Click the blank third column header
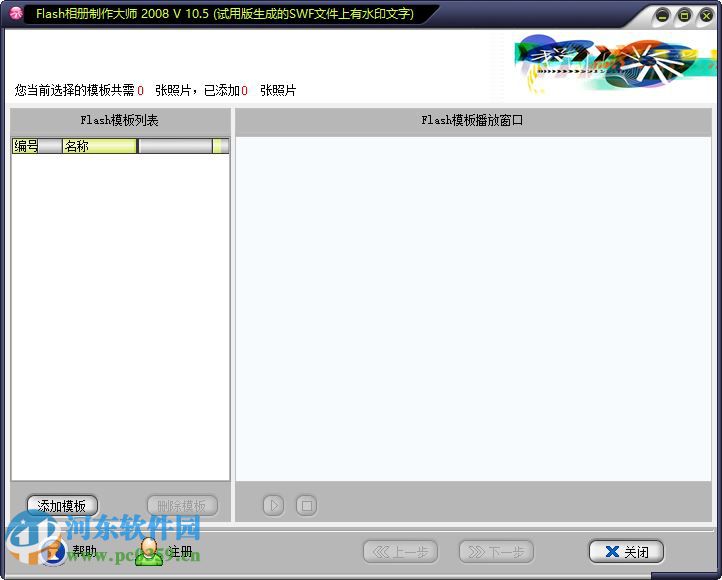722x580 pixels. tap(175, 146)
